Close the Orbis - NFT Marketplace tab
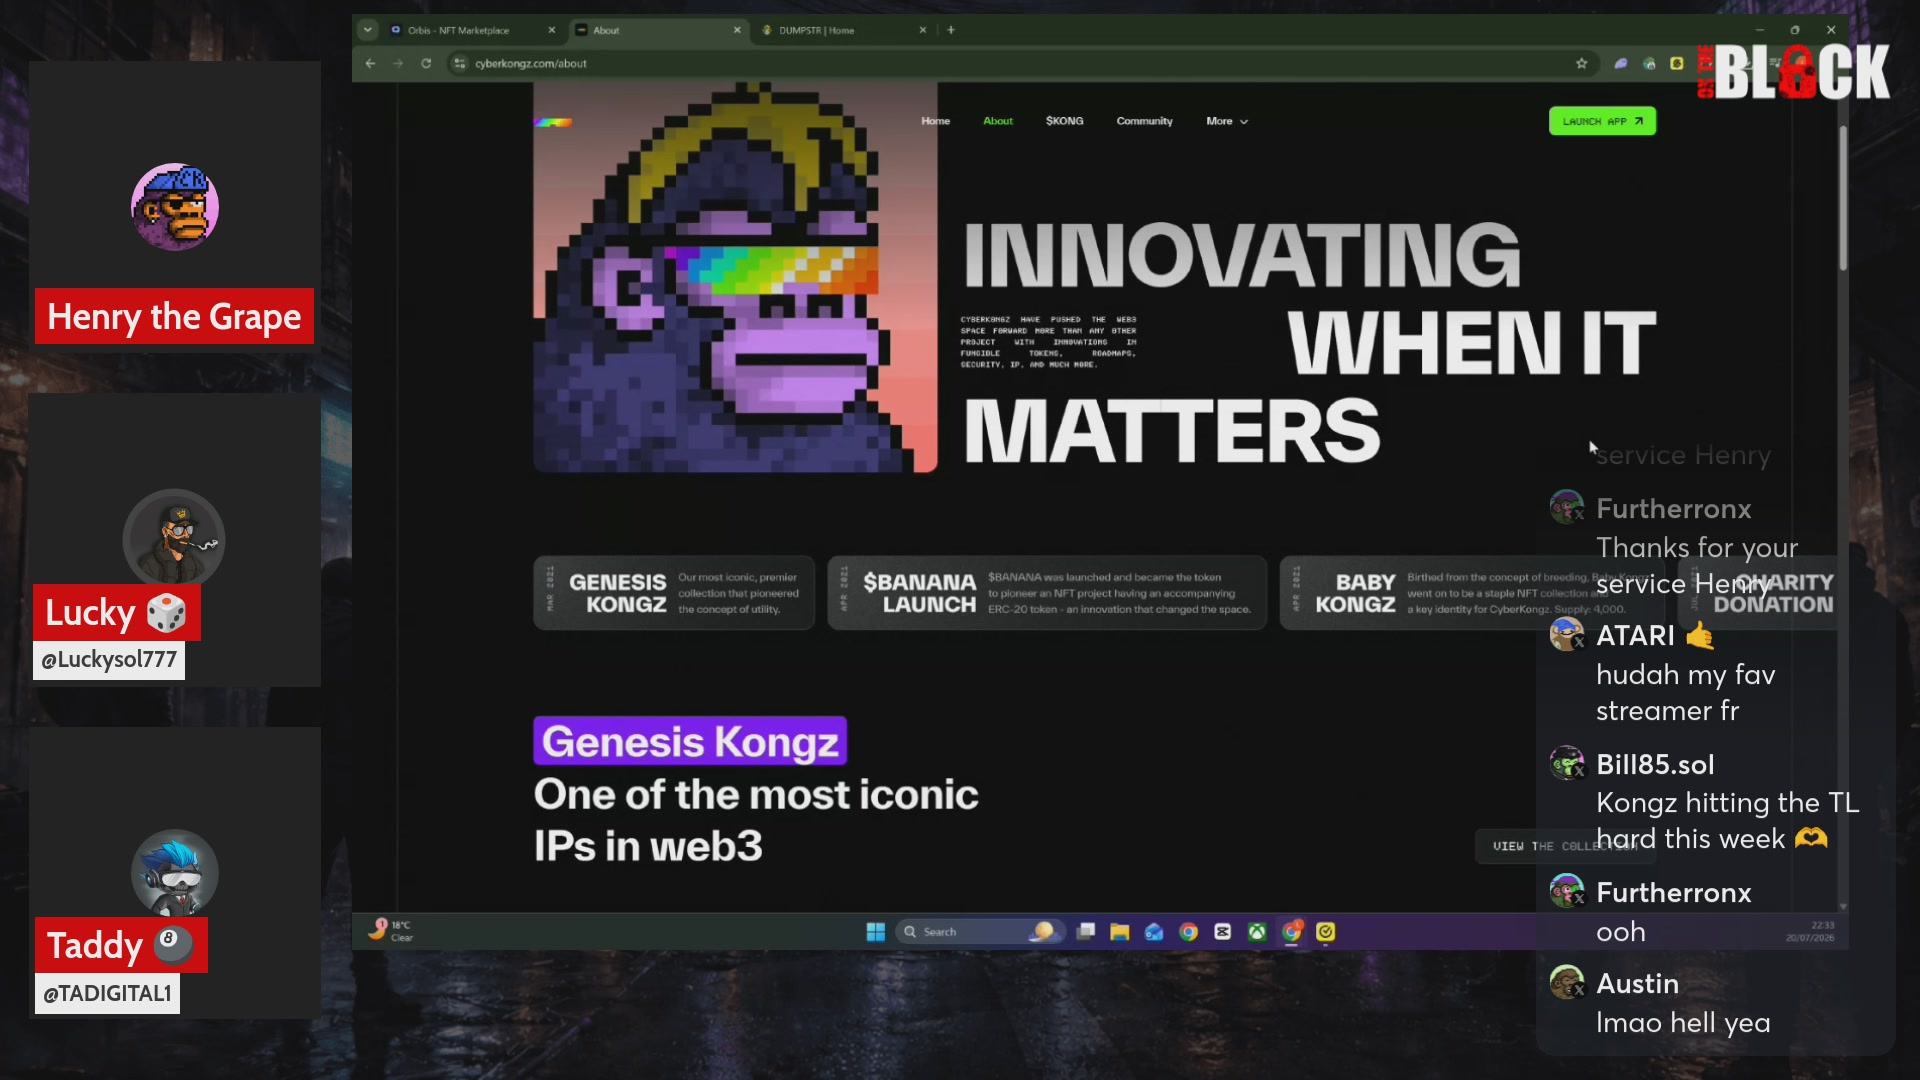Viewport: 1920px width, 1080px height. tap(552, 30)
